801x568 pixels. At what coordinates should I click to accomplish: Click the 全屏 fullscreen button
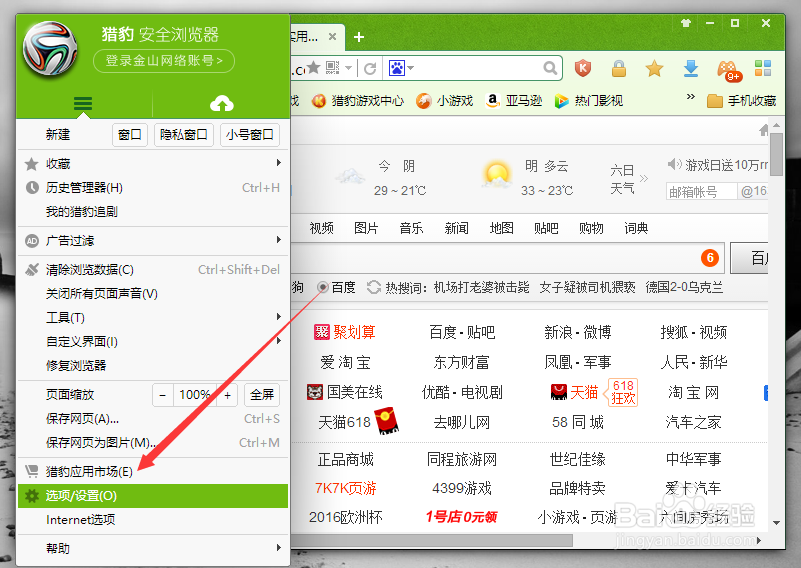click(262, 395)
